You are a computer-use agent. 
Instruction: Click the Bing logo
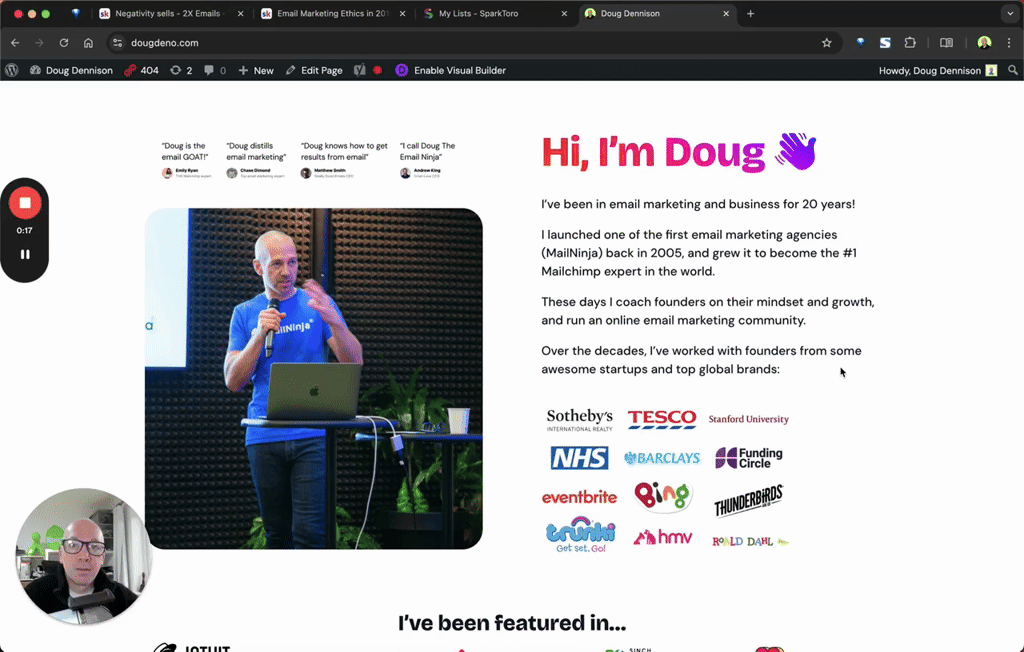tap(663, 495)
